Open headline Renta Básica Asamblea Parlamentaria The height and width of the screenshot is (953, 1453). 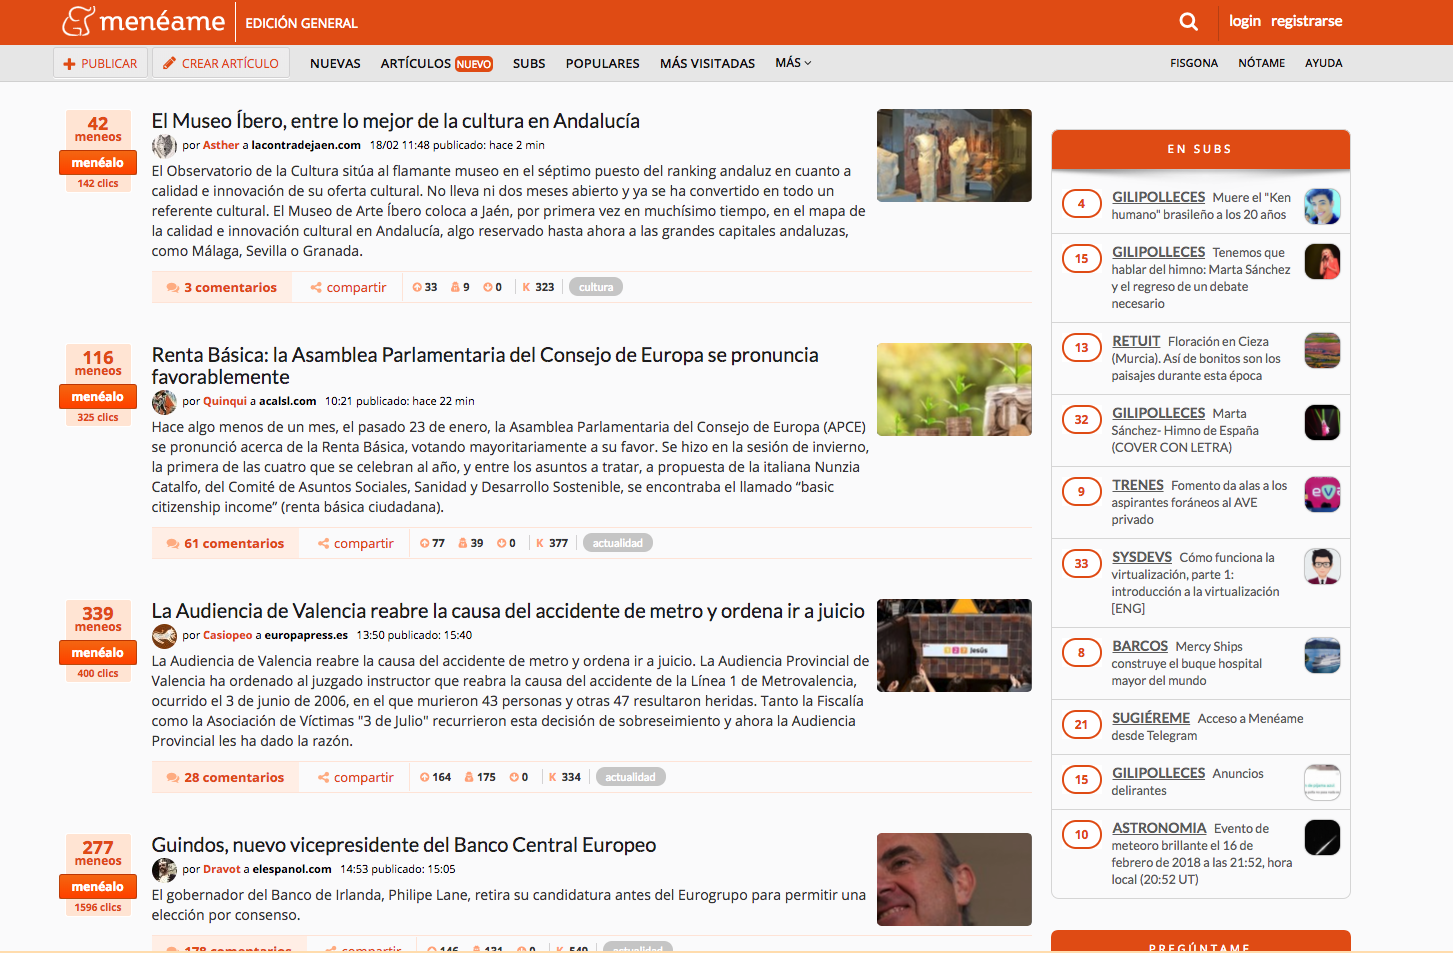(x=485, y=366)
